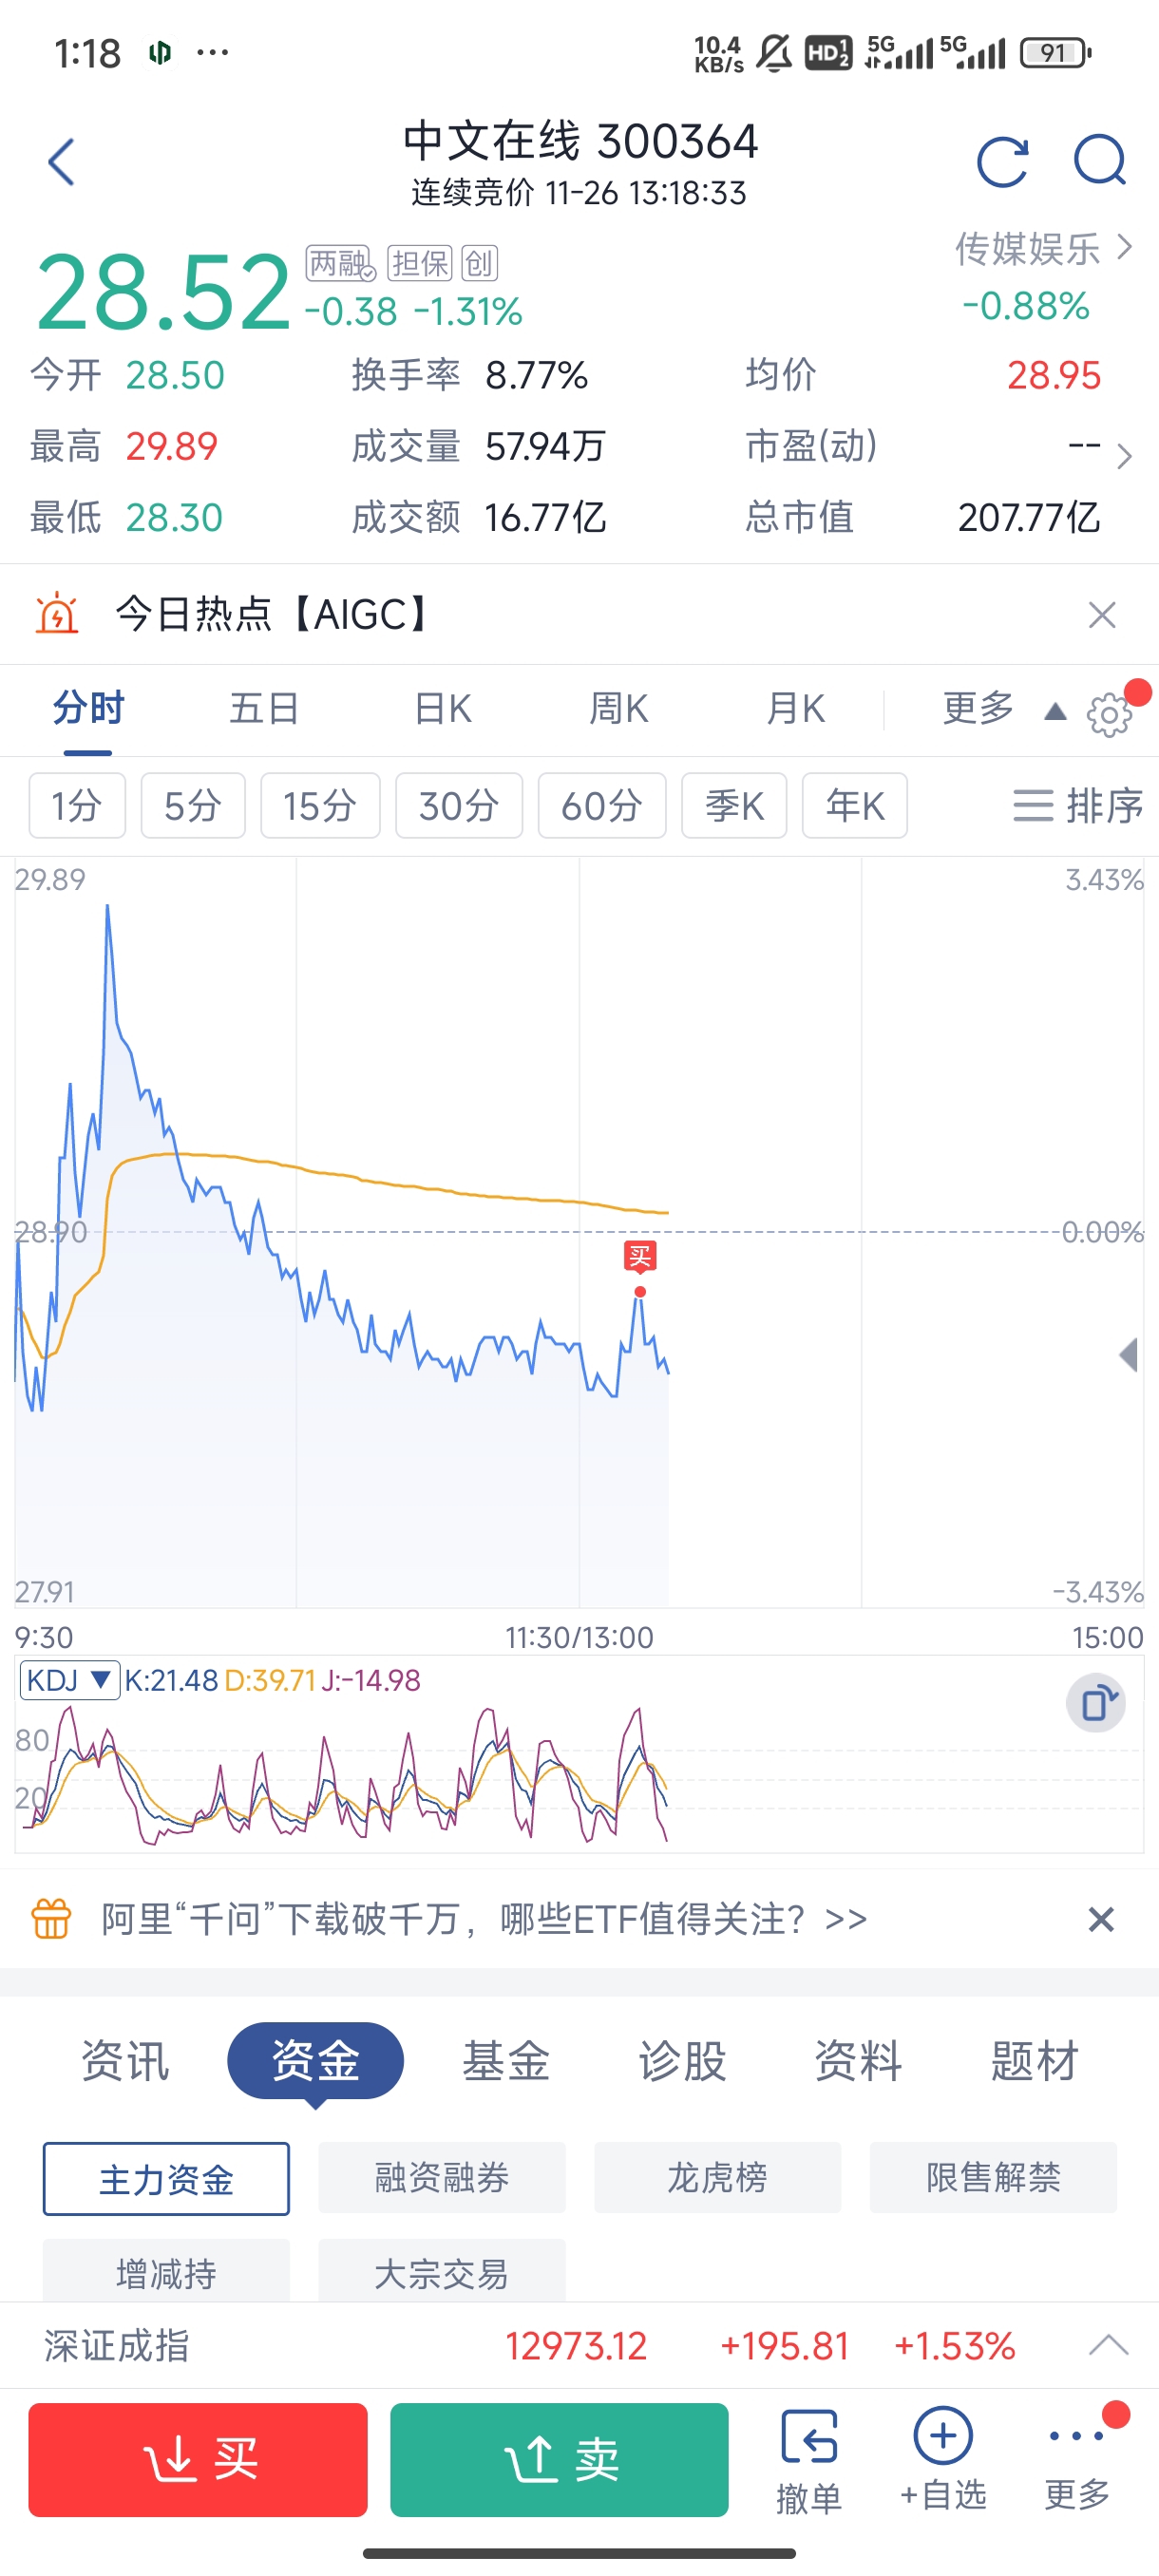The width and height of the screenshot is (1159, 2576).
Task: Switch to the 诊股 tab
Action: coord(682,2060)
